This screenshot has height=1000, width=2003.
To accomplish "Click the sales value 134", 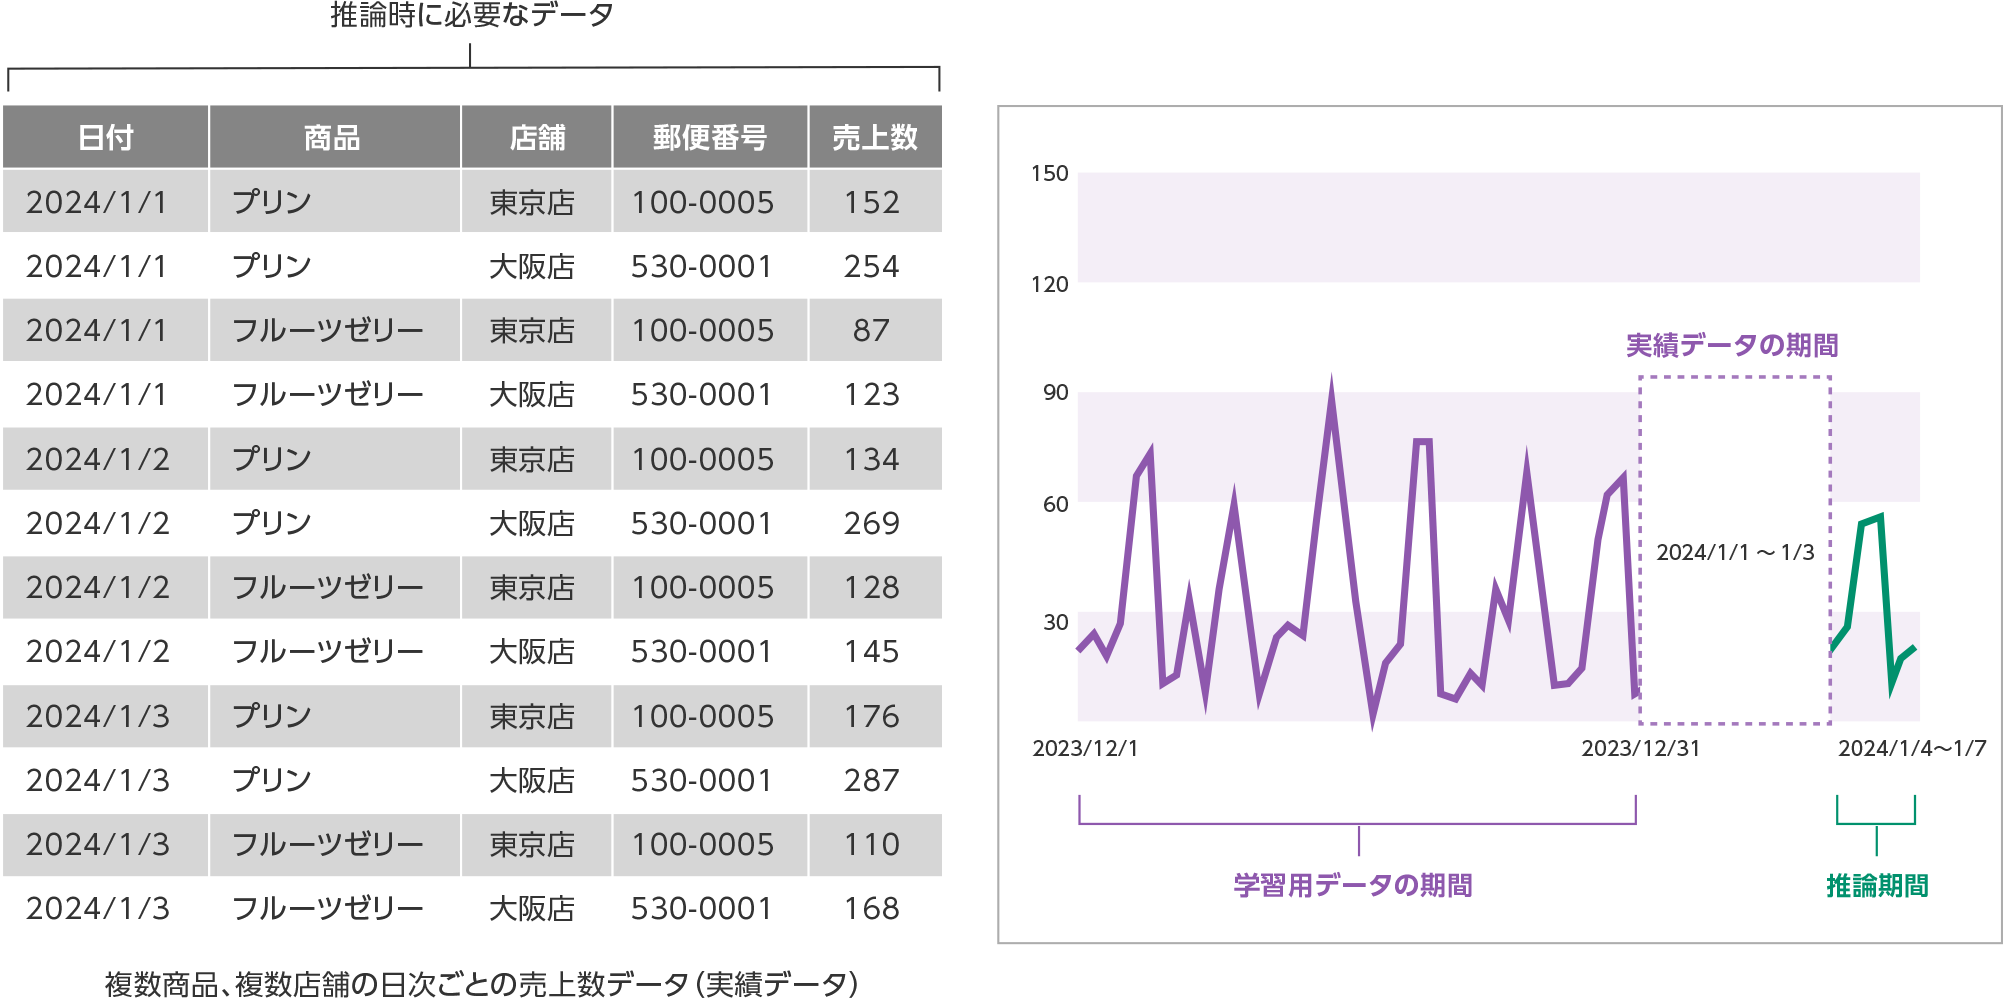I will [872, 459].
